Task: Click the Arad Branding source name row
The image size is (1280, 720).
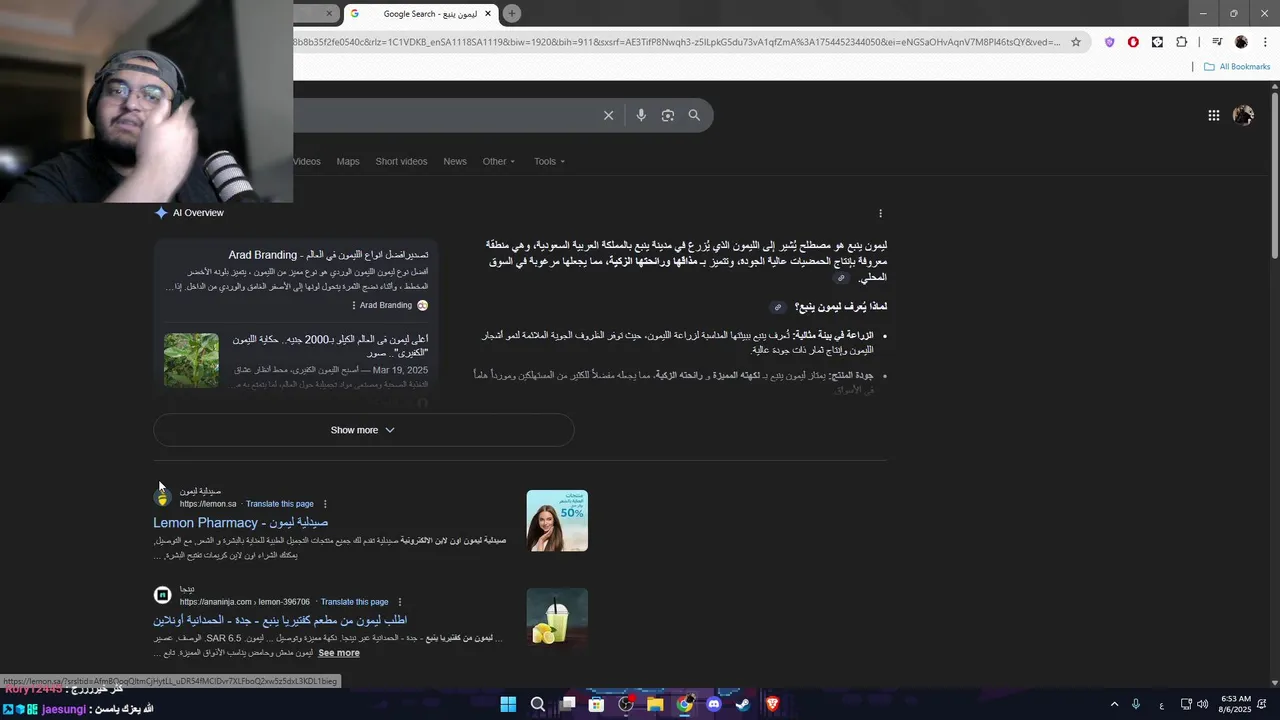Action: 394,305
